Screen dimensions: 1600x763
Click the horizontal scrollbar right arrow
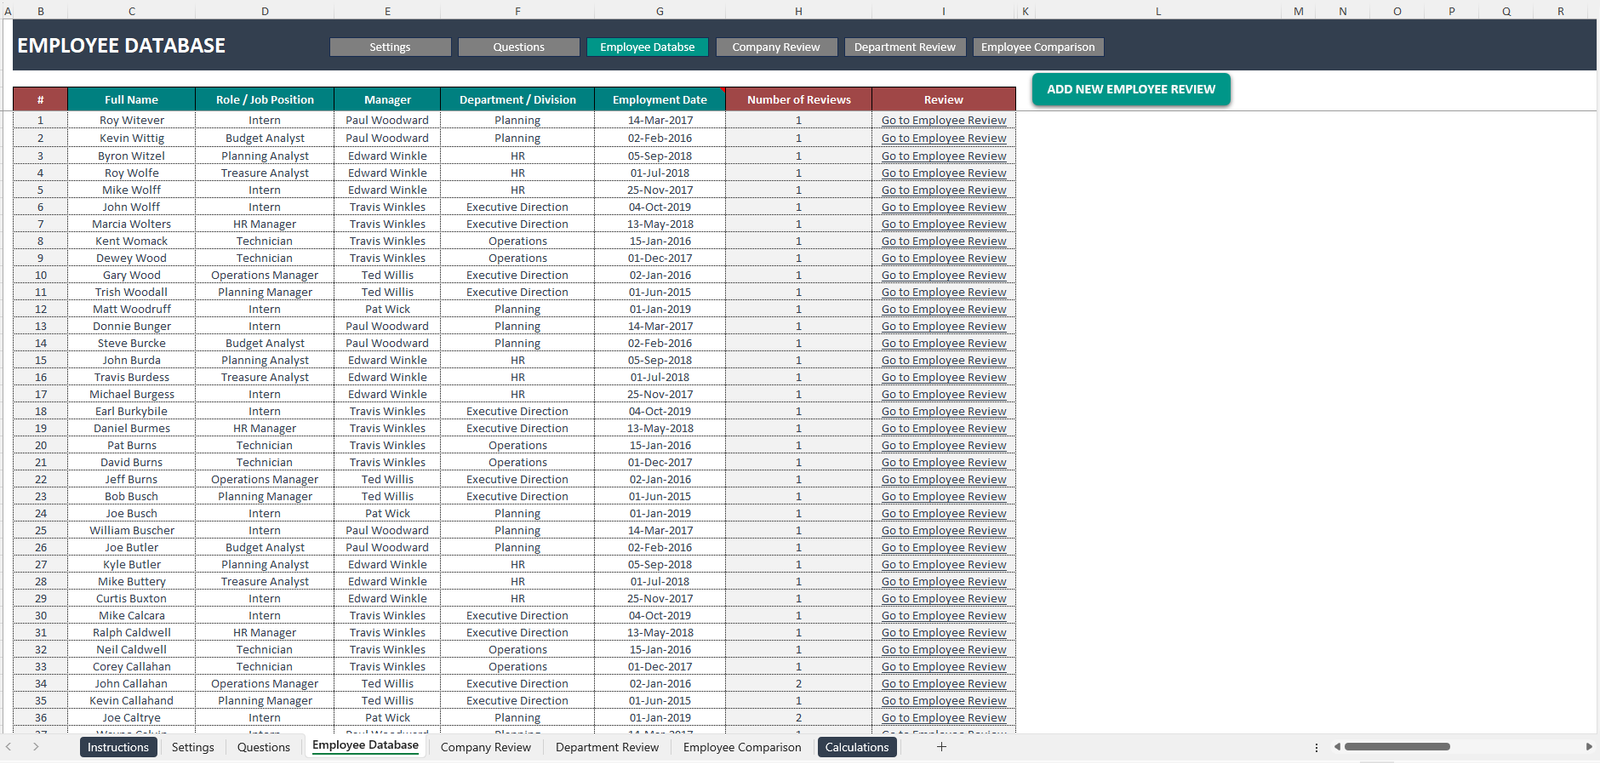point(1588,747)
